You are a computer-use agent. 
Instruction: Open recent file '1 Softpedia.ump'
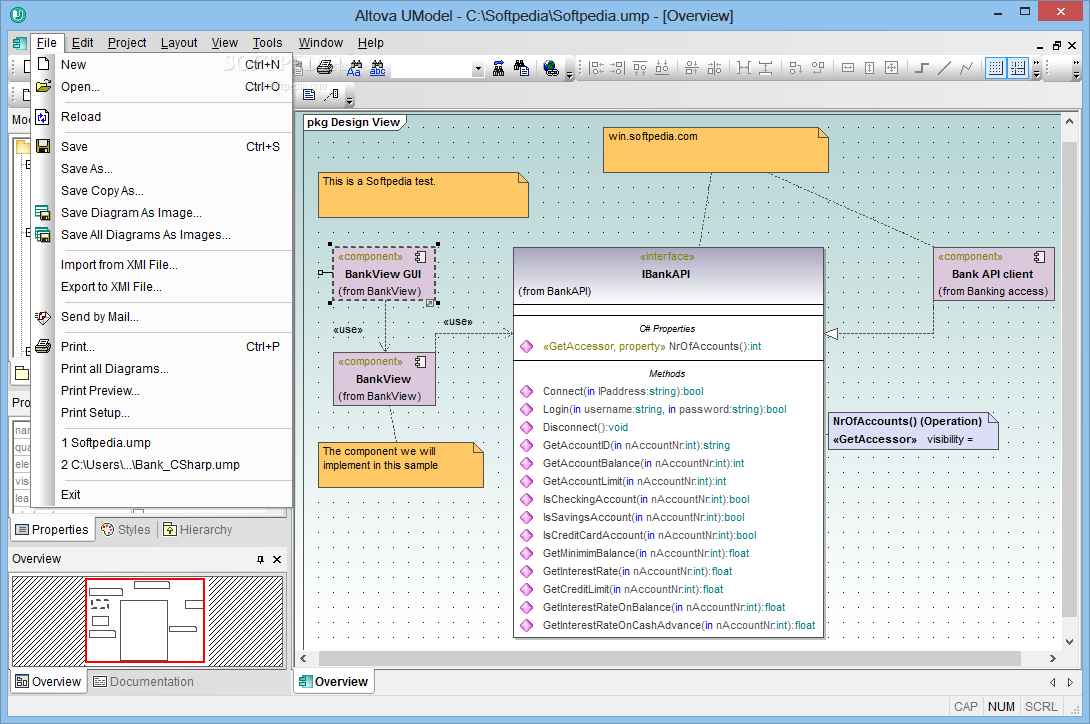(162, 442)
